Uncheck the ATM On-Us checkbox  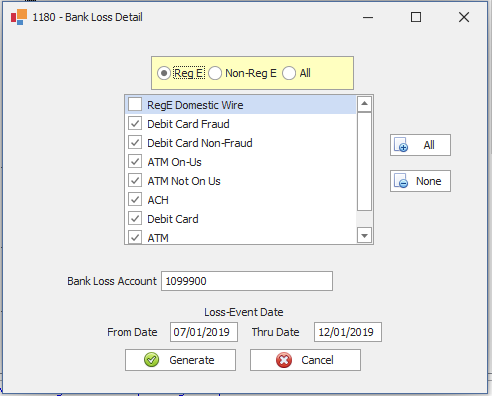(x=135, y=162)
